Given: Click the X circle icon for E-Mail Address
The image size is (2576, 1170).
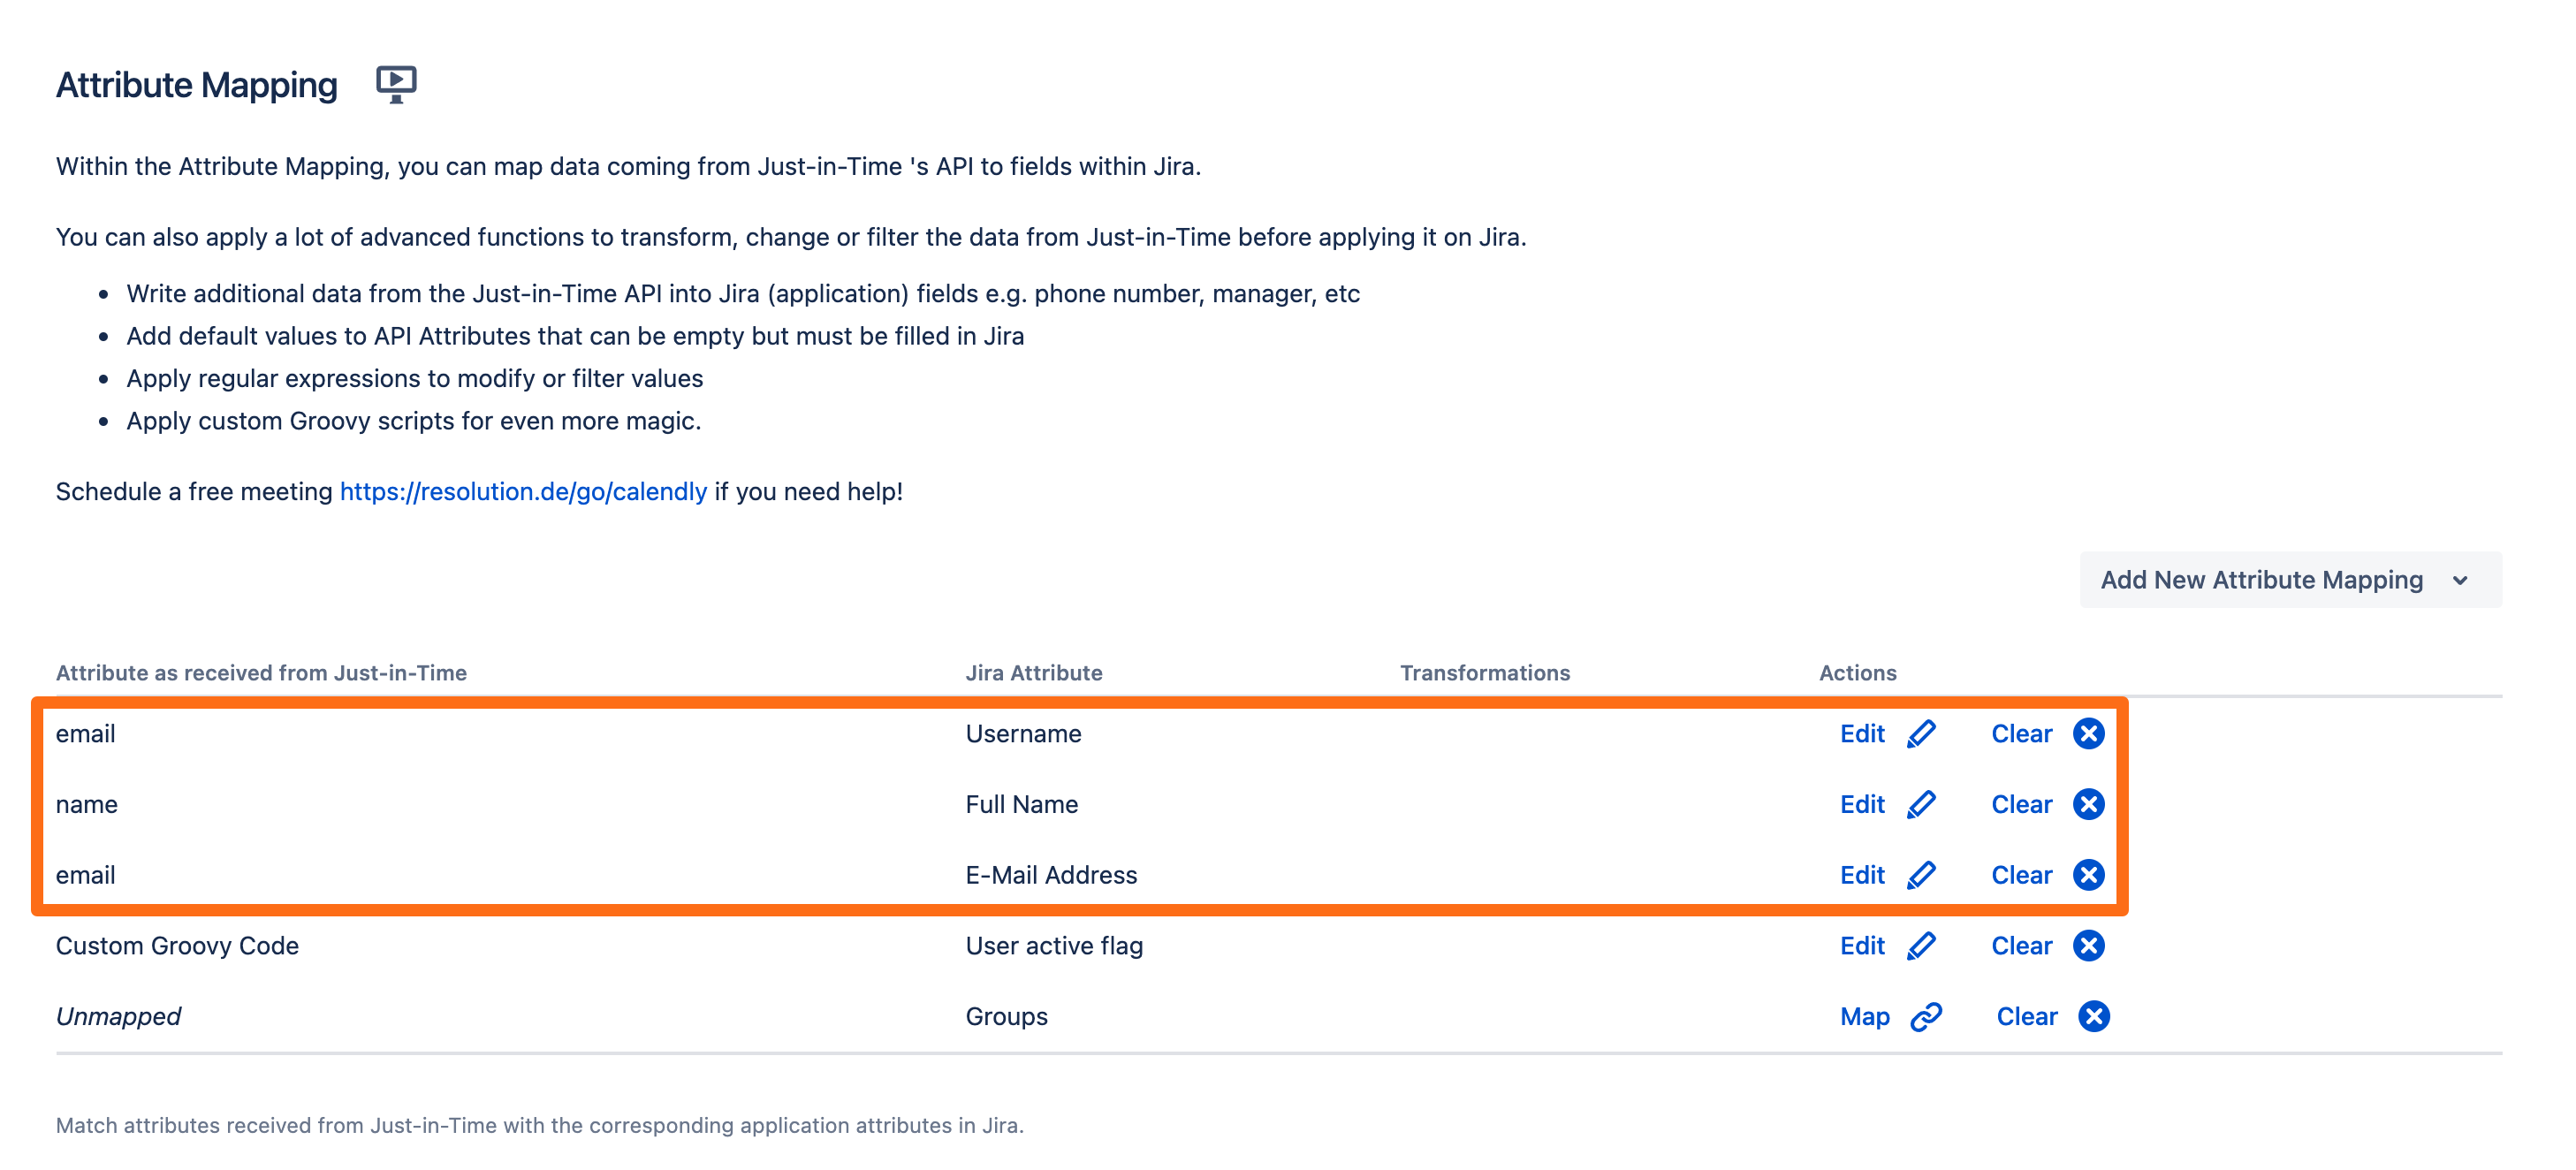Looking at the screenshot, I should 2088,876.
